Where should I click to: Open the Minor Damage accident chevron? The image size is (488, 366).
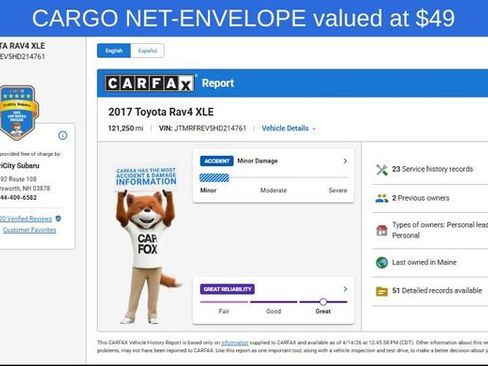(345, 161)
